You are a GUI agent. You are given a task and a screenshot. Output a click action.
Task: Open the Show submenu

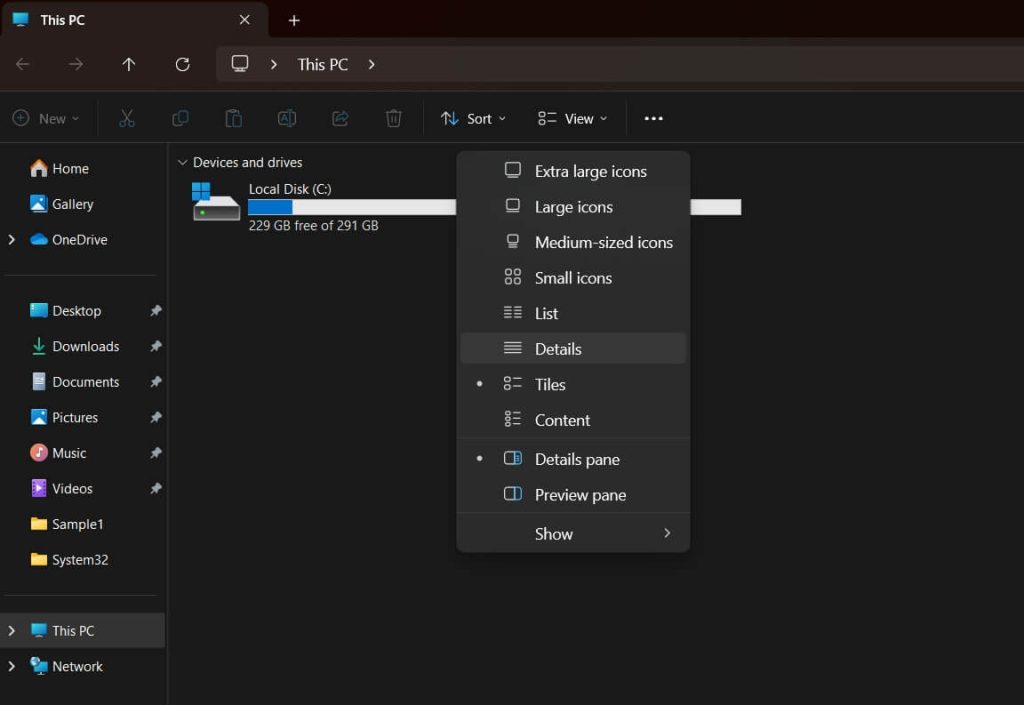coord(573,533)
